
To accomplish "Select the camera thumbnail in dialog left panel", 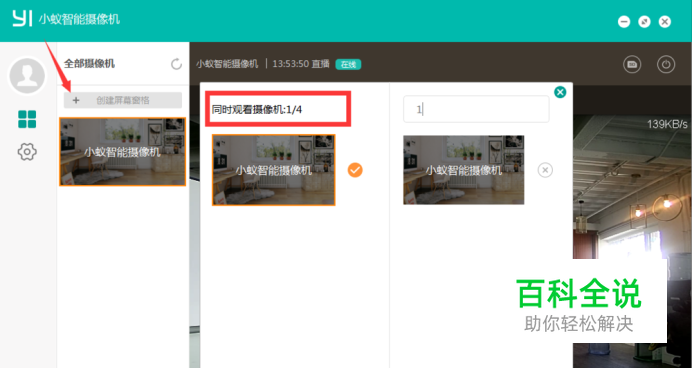I will 274,170.
